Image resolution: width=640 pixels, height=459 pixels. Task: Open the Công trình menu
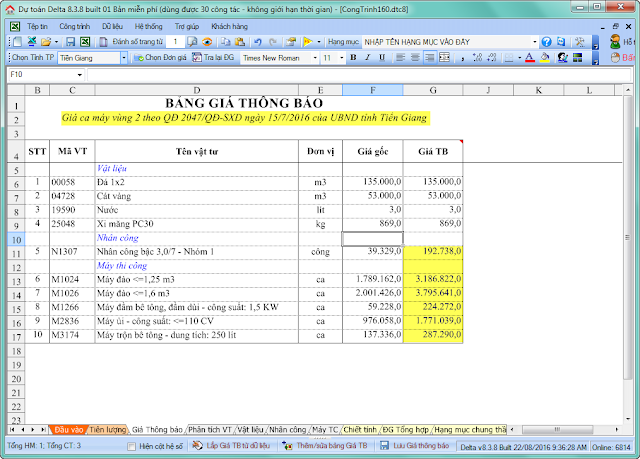74,27
